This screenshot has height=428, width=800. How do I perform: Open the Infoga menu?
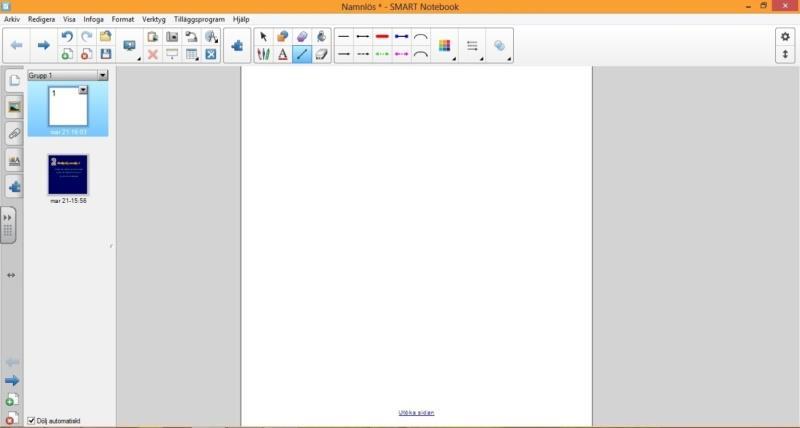tap(93, 19)
